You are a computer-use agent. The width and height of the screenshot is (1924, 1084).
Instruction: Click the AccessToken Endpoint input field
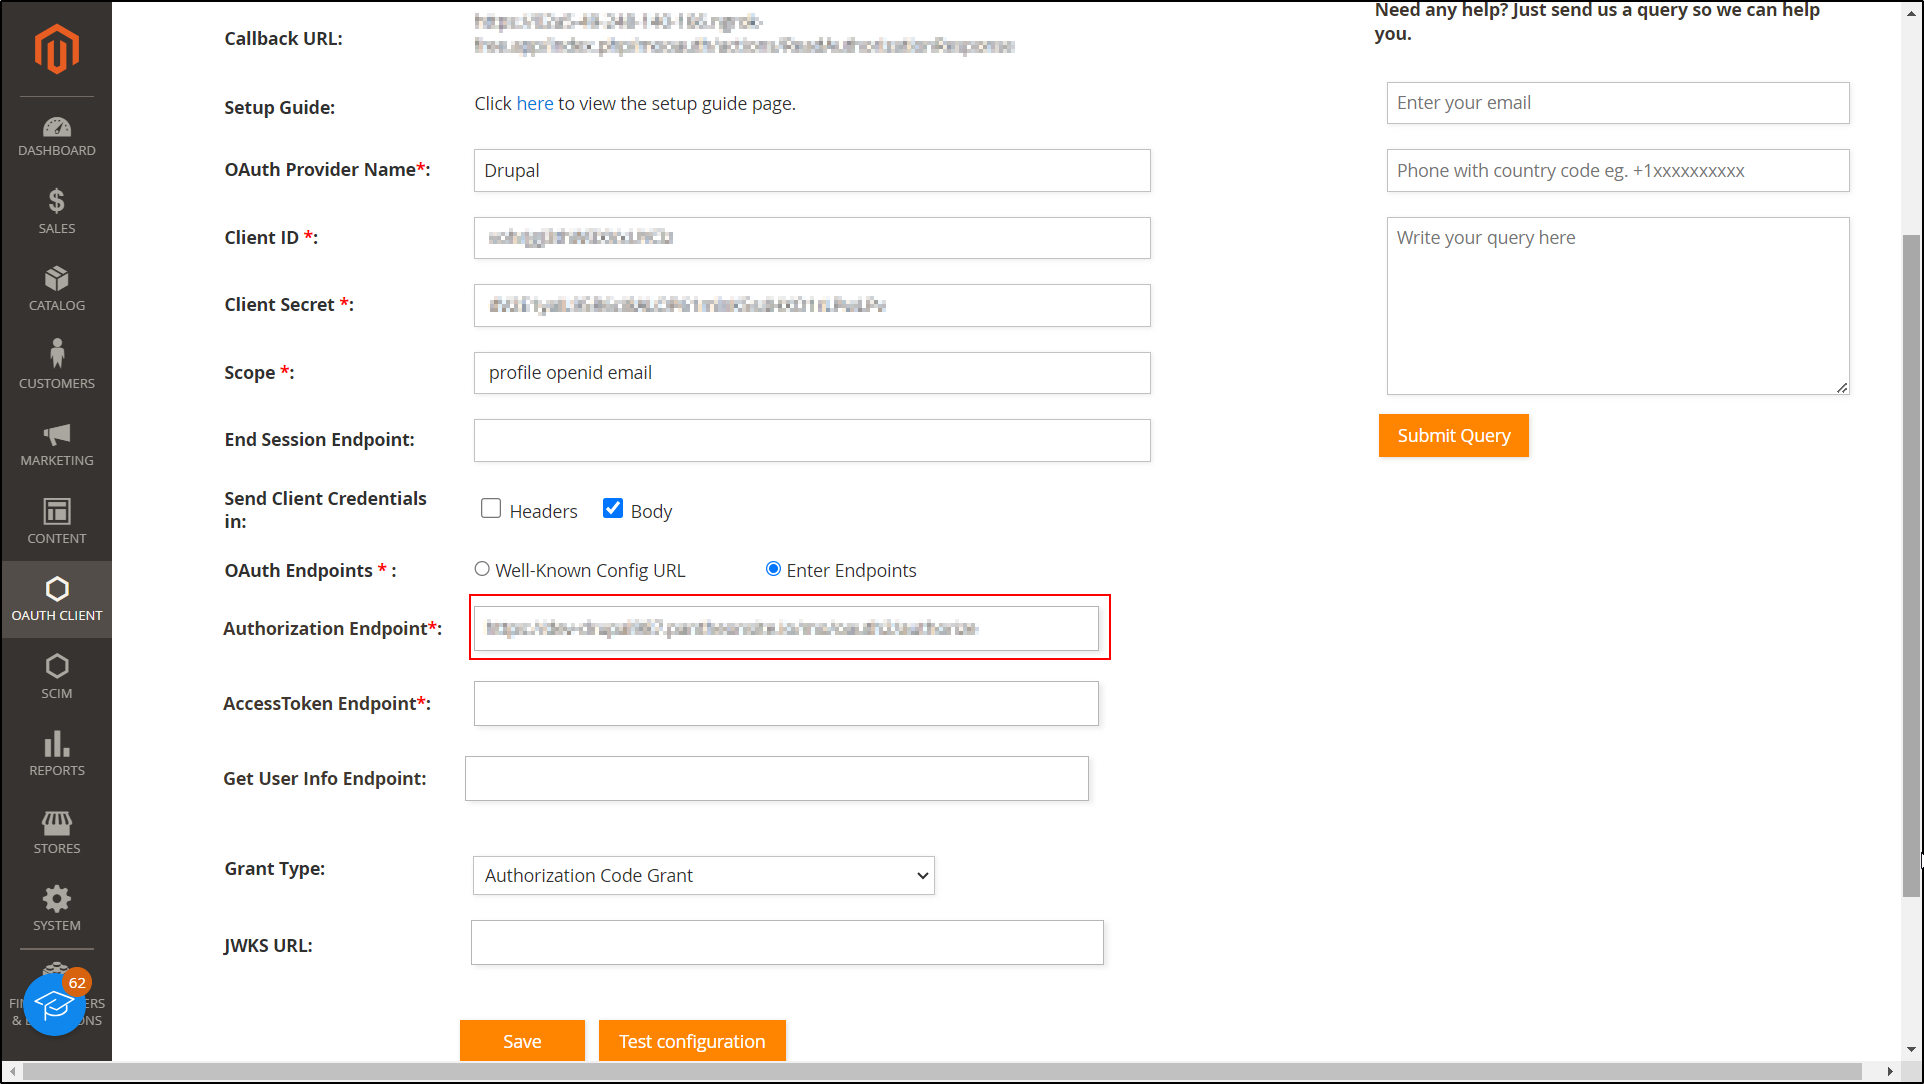tap(786, 704)
